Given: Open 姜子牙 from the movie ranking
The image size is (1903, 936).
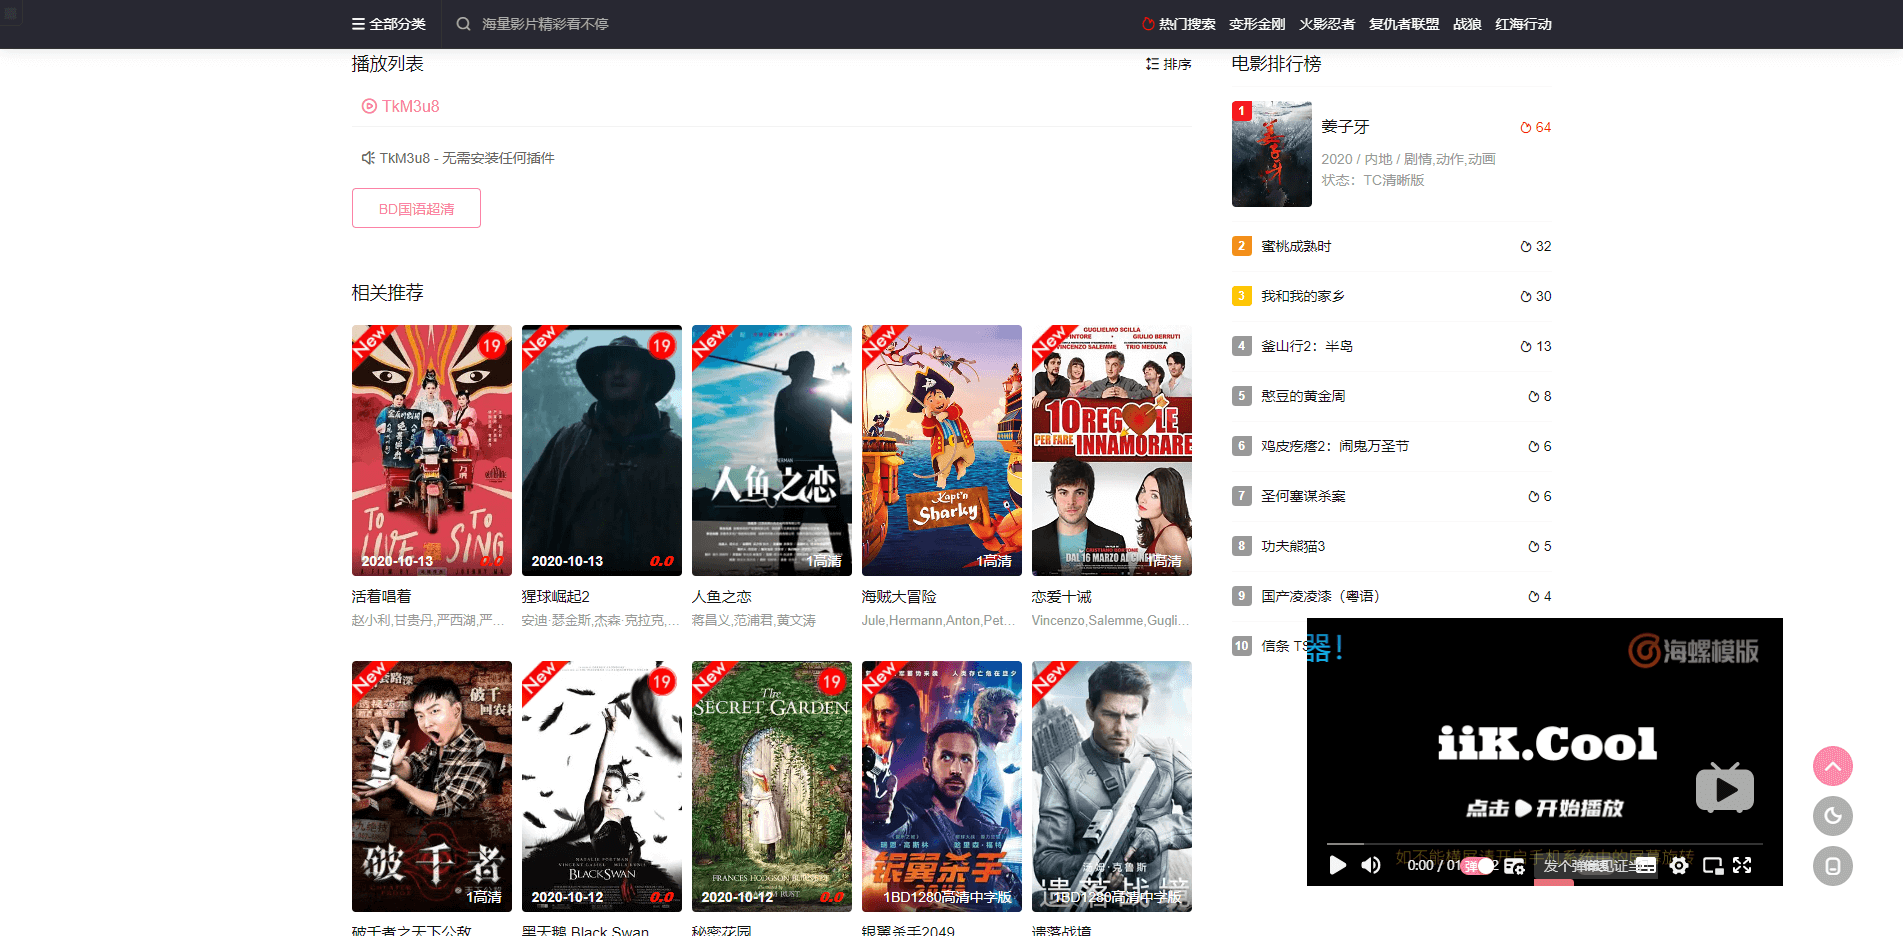Looking at the screenshot, I should 1345,127.
